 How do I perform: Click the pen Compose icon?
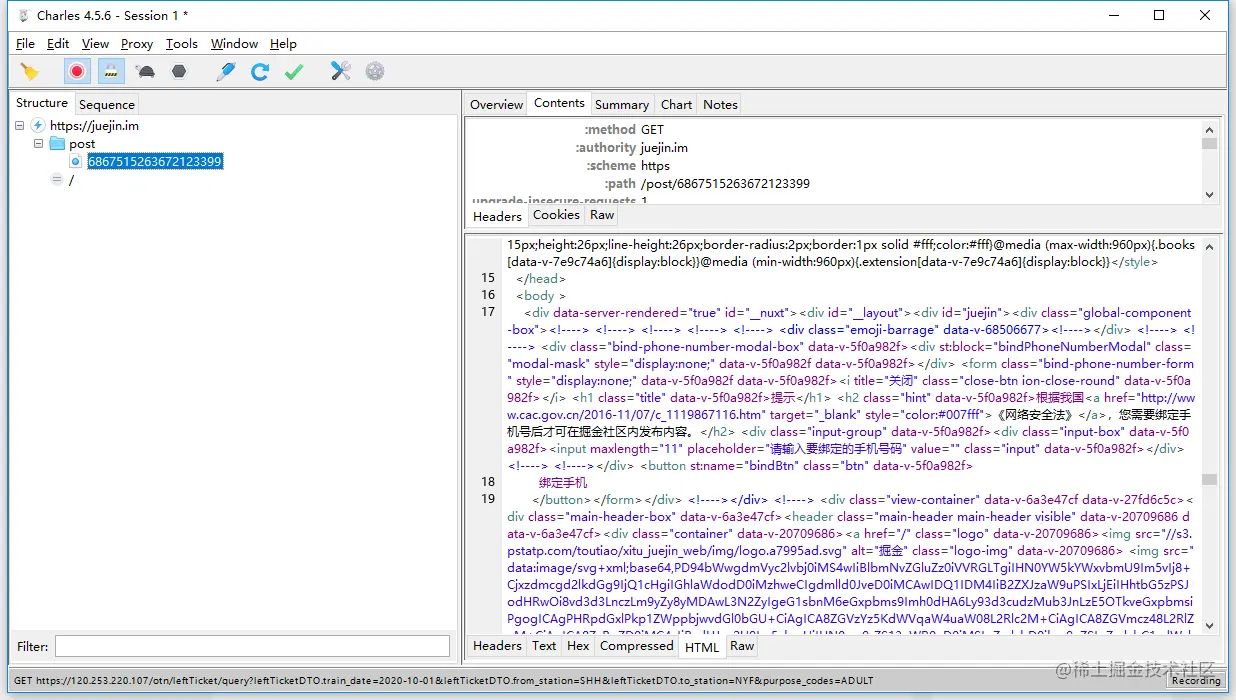pyautogui.click(x=226, y=71)
